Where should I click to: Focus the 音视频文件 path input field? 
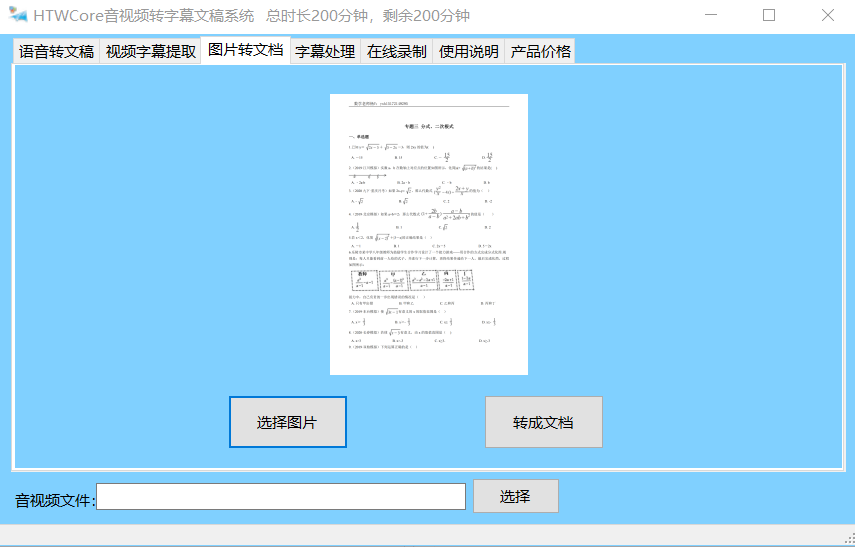pos(280,497)
